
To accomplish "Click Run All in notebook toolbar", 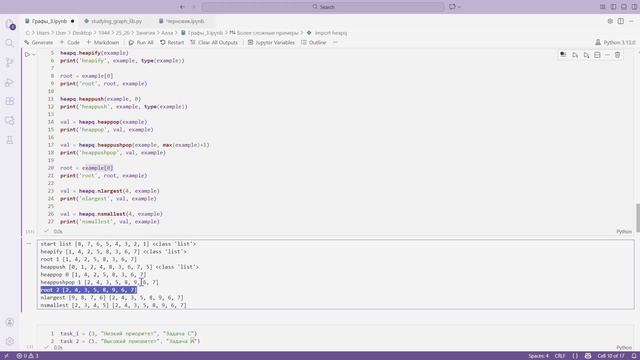I will [x=141, y=42].
